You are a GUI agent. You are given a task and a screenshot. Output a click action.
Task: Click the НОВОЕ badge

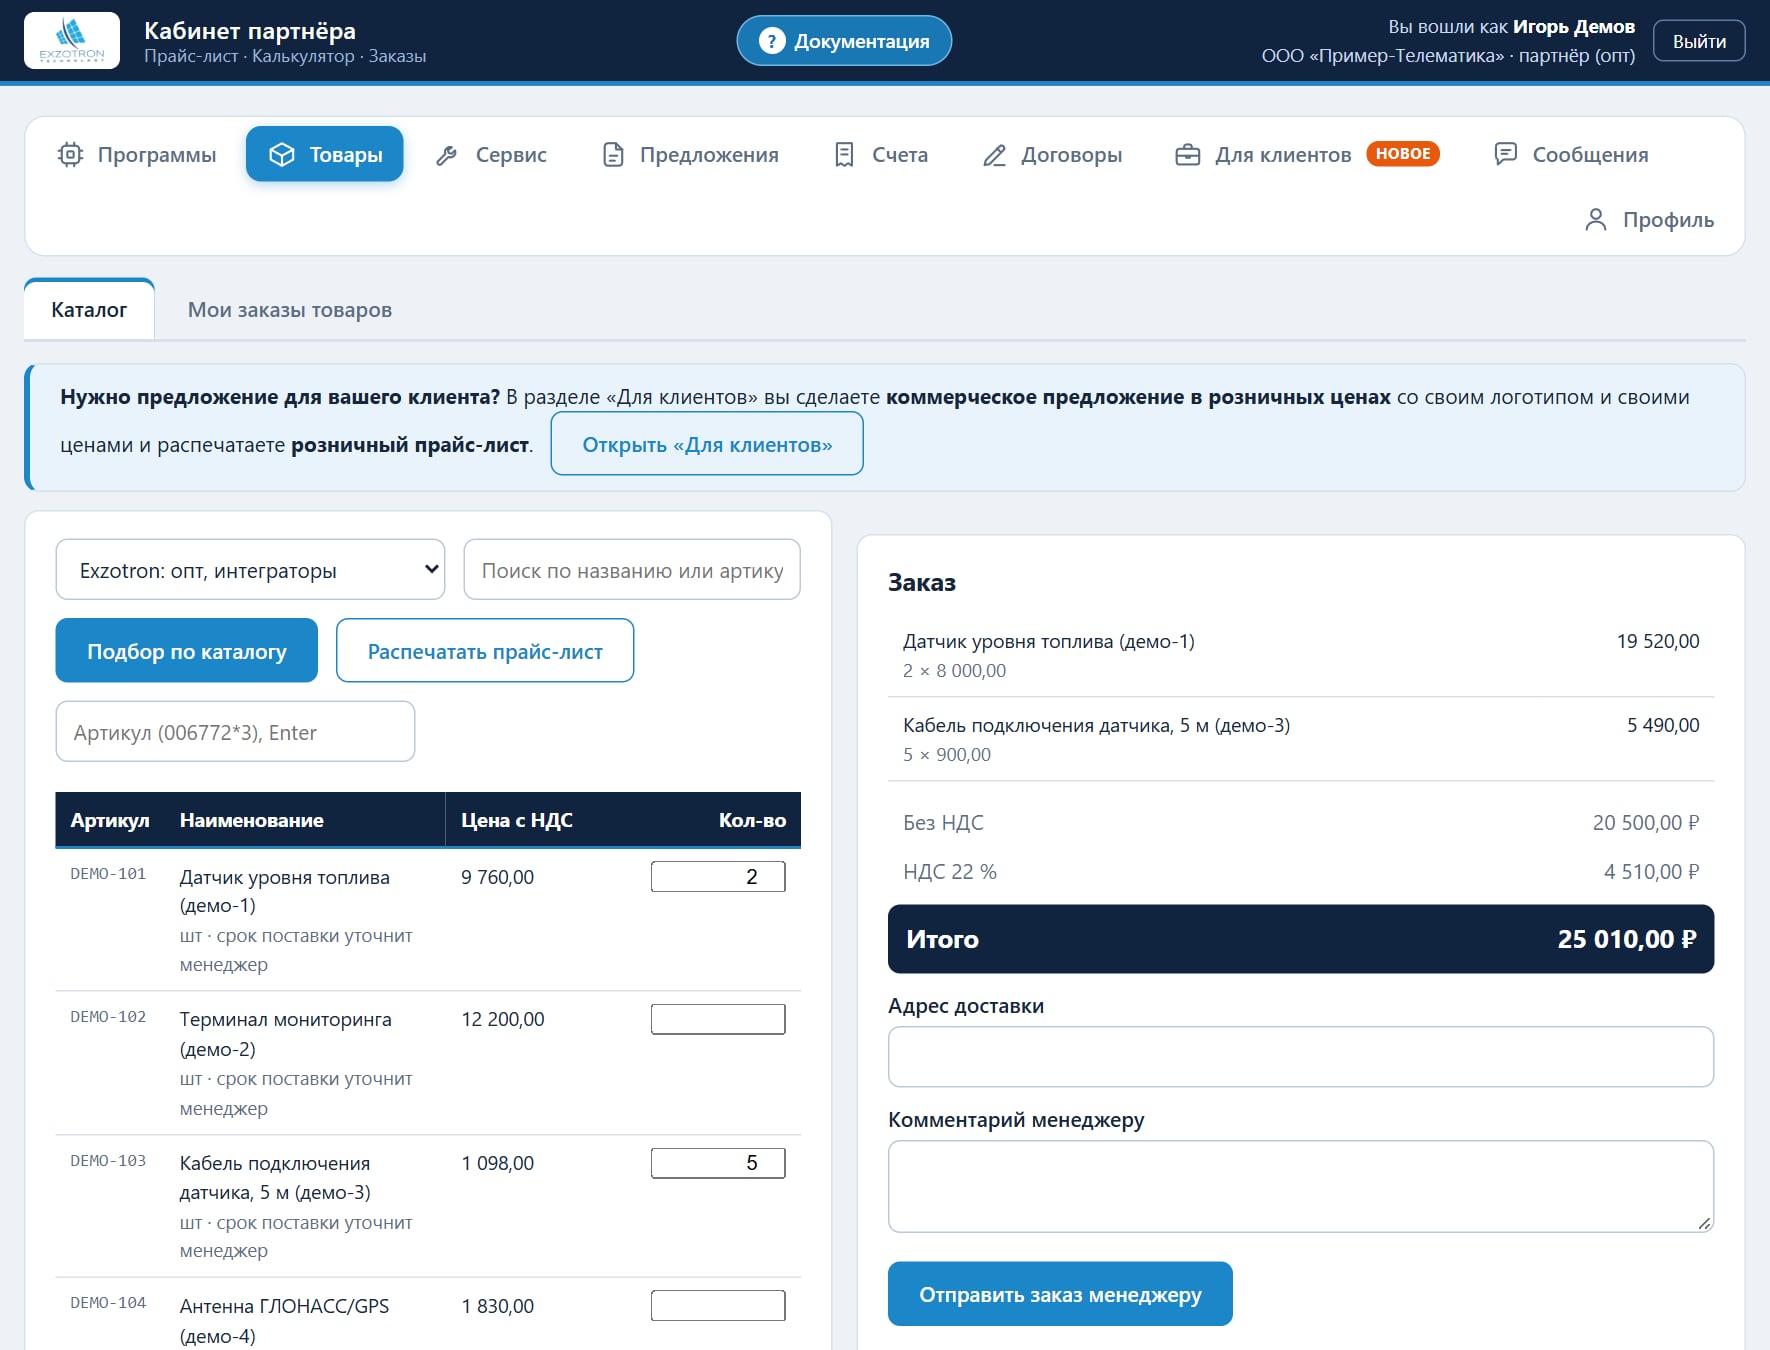point(1403,154)
